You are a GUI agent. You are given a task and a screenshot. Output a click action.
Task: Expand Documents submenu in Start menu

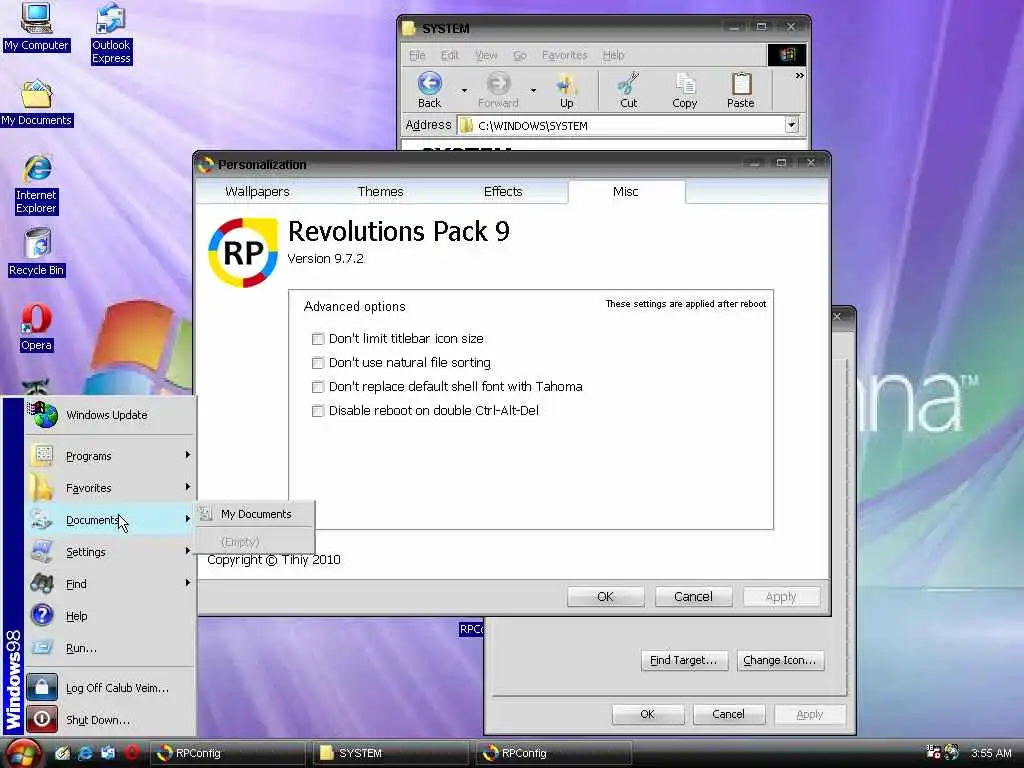[x=110, y=520]
